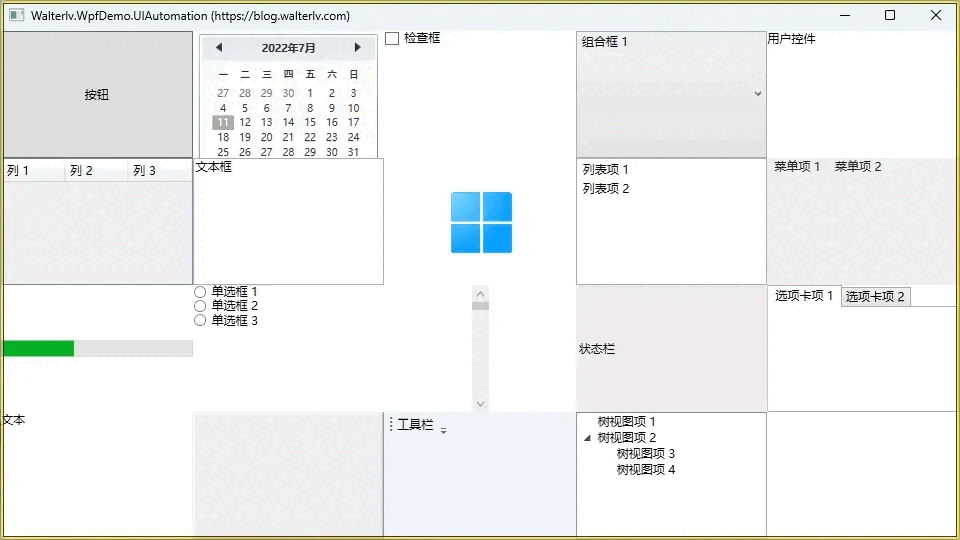Viewport: 960px width, 540px height.
Task: Click the scrollbar up arrow
Action: (x=481, y=293)
